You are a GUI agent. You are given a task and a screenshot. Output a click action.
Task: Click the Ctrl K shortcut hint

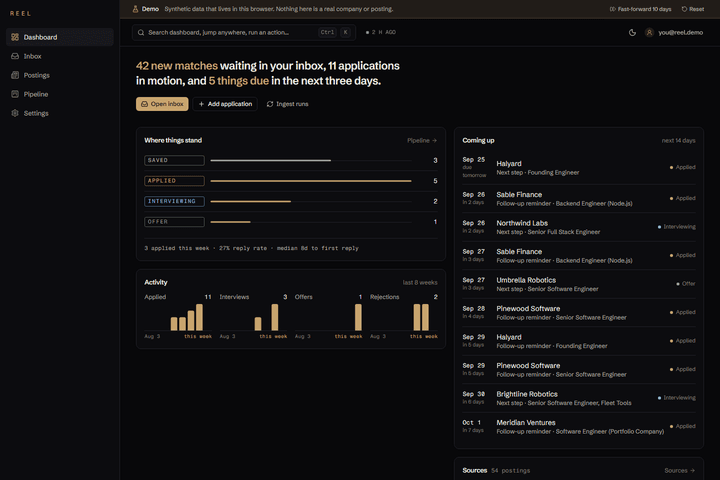(334, 33)
